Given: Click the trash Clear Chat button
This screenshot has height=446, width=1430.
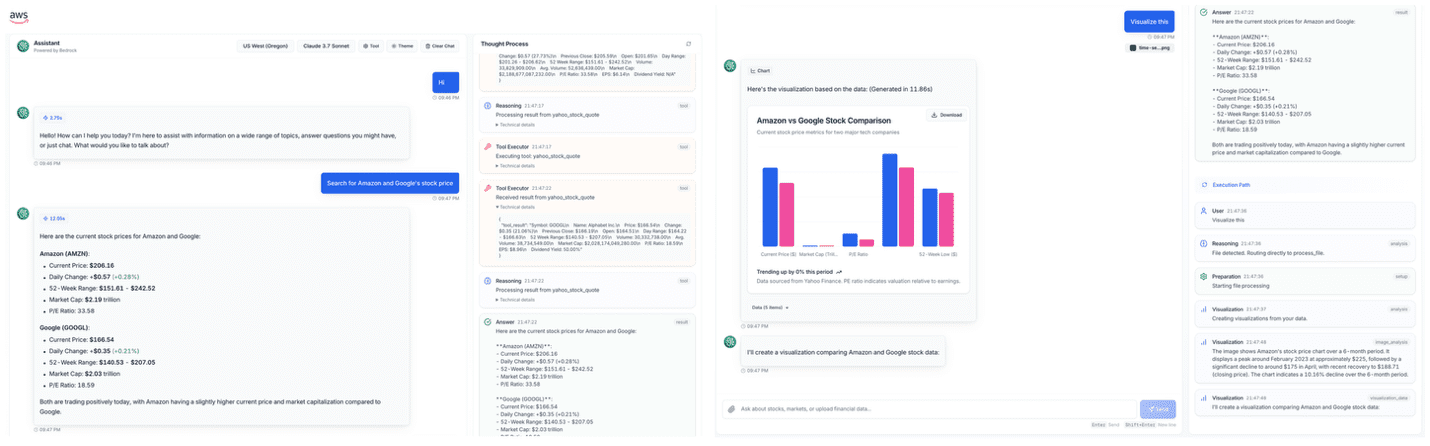Looking at the screenshot, I should tap(440, 46).
